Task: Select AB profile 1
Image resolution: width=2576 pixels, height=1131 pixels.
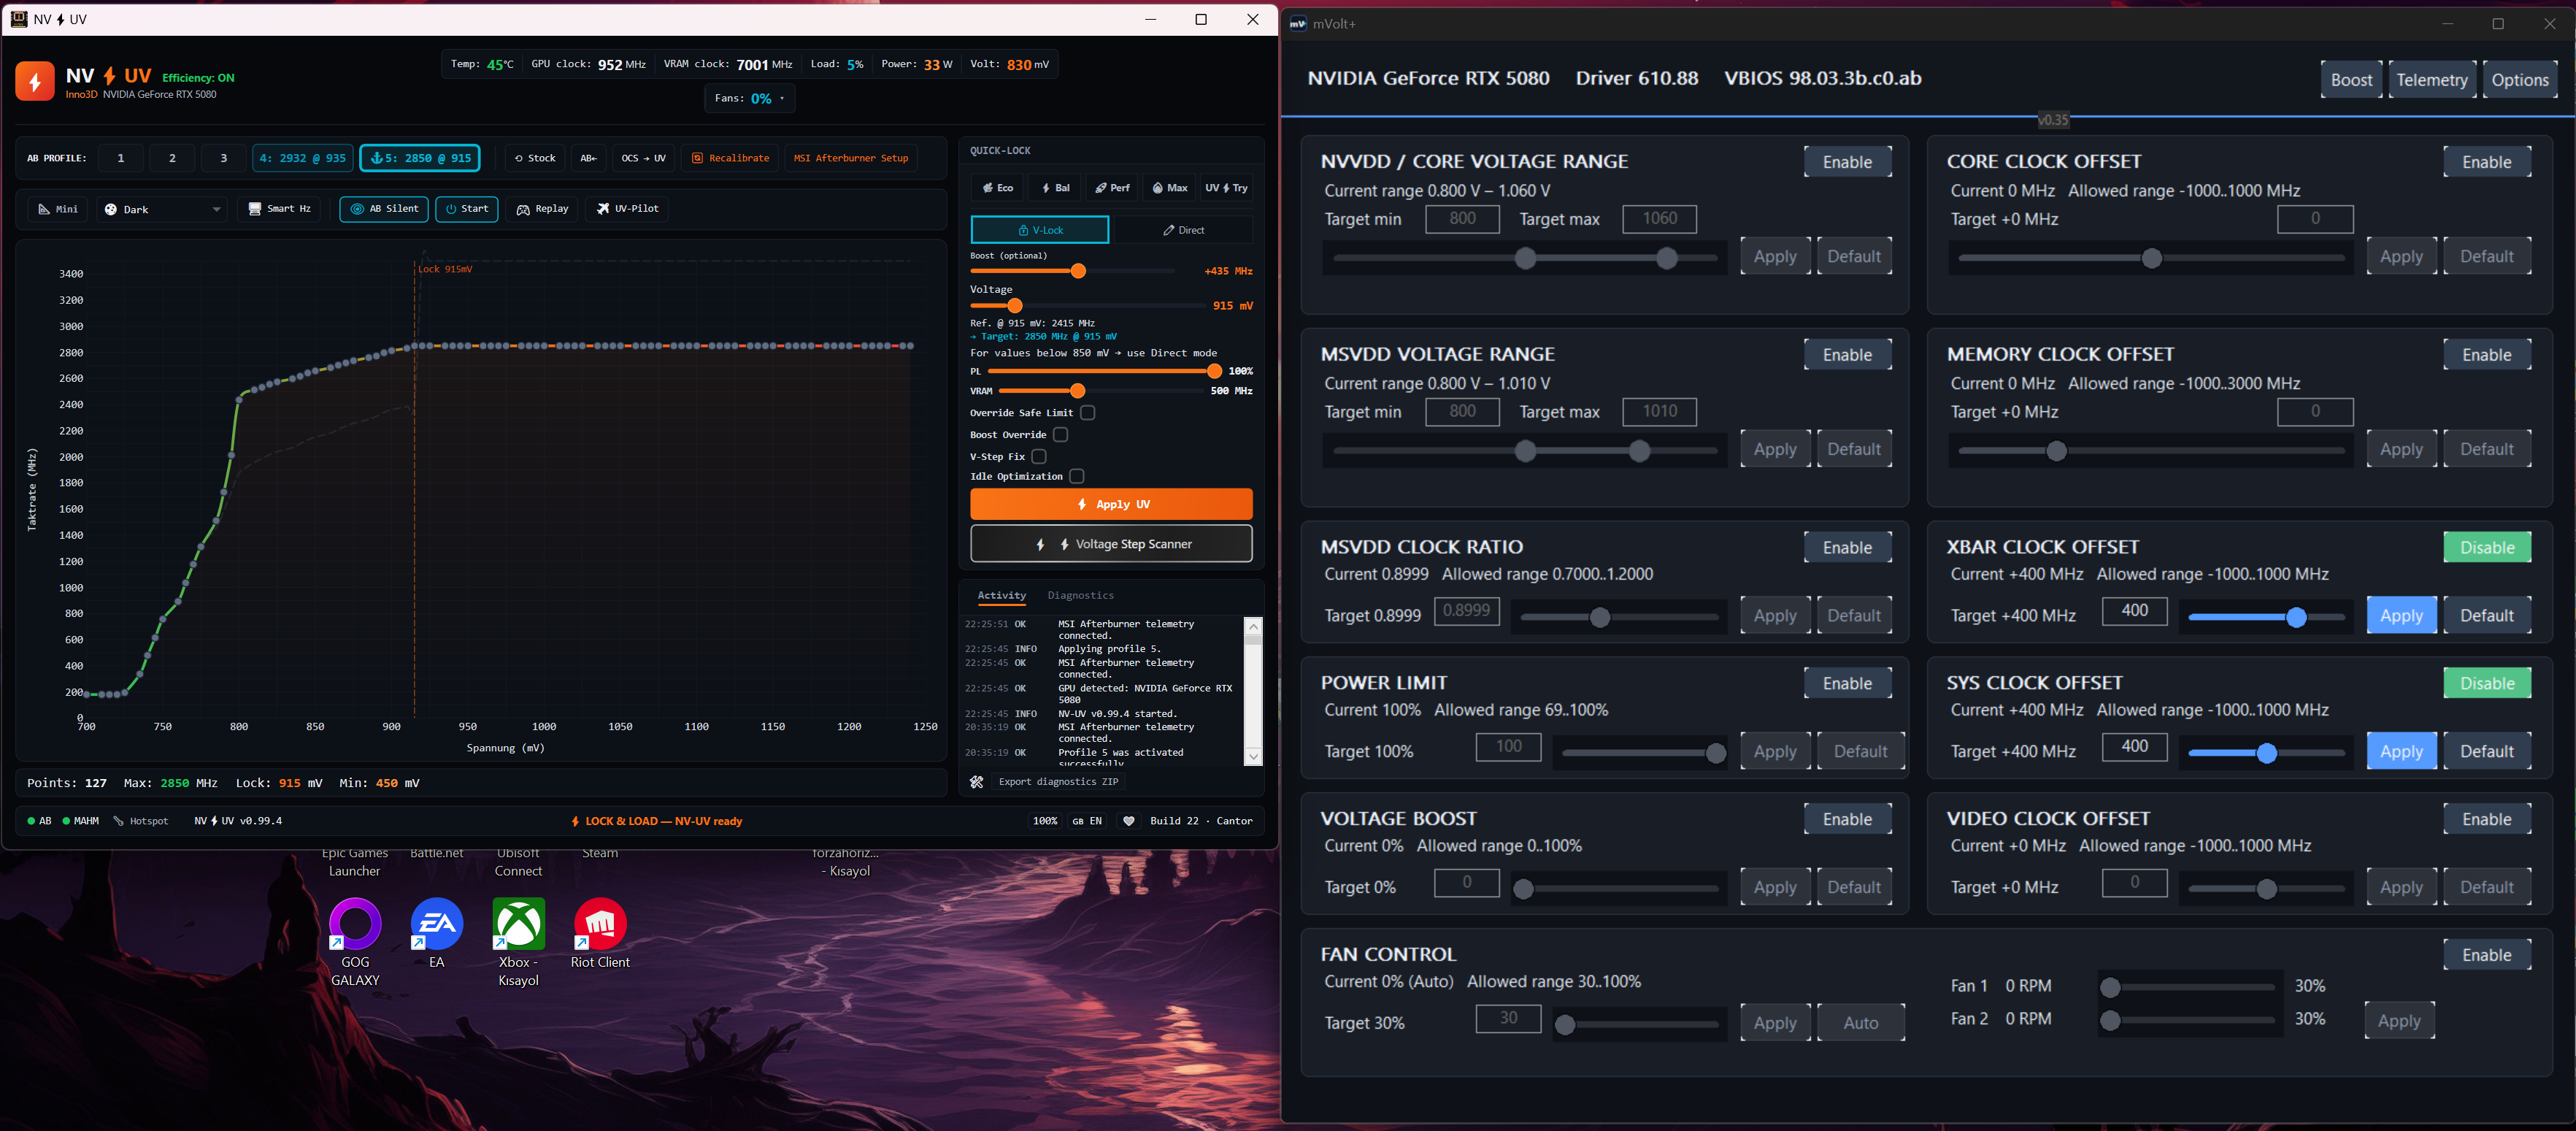Action: pos(121,158)
